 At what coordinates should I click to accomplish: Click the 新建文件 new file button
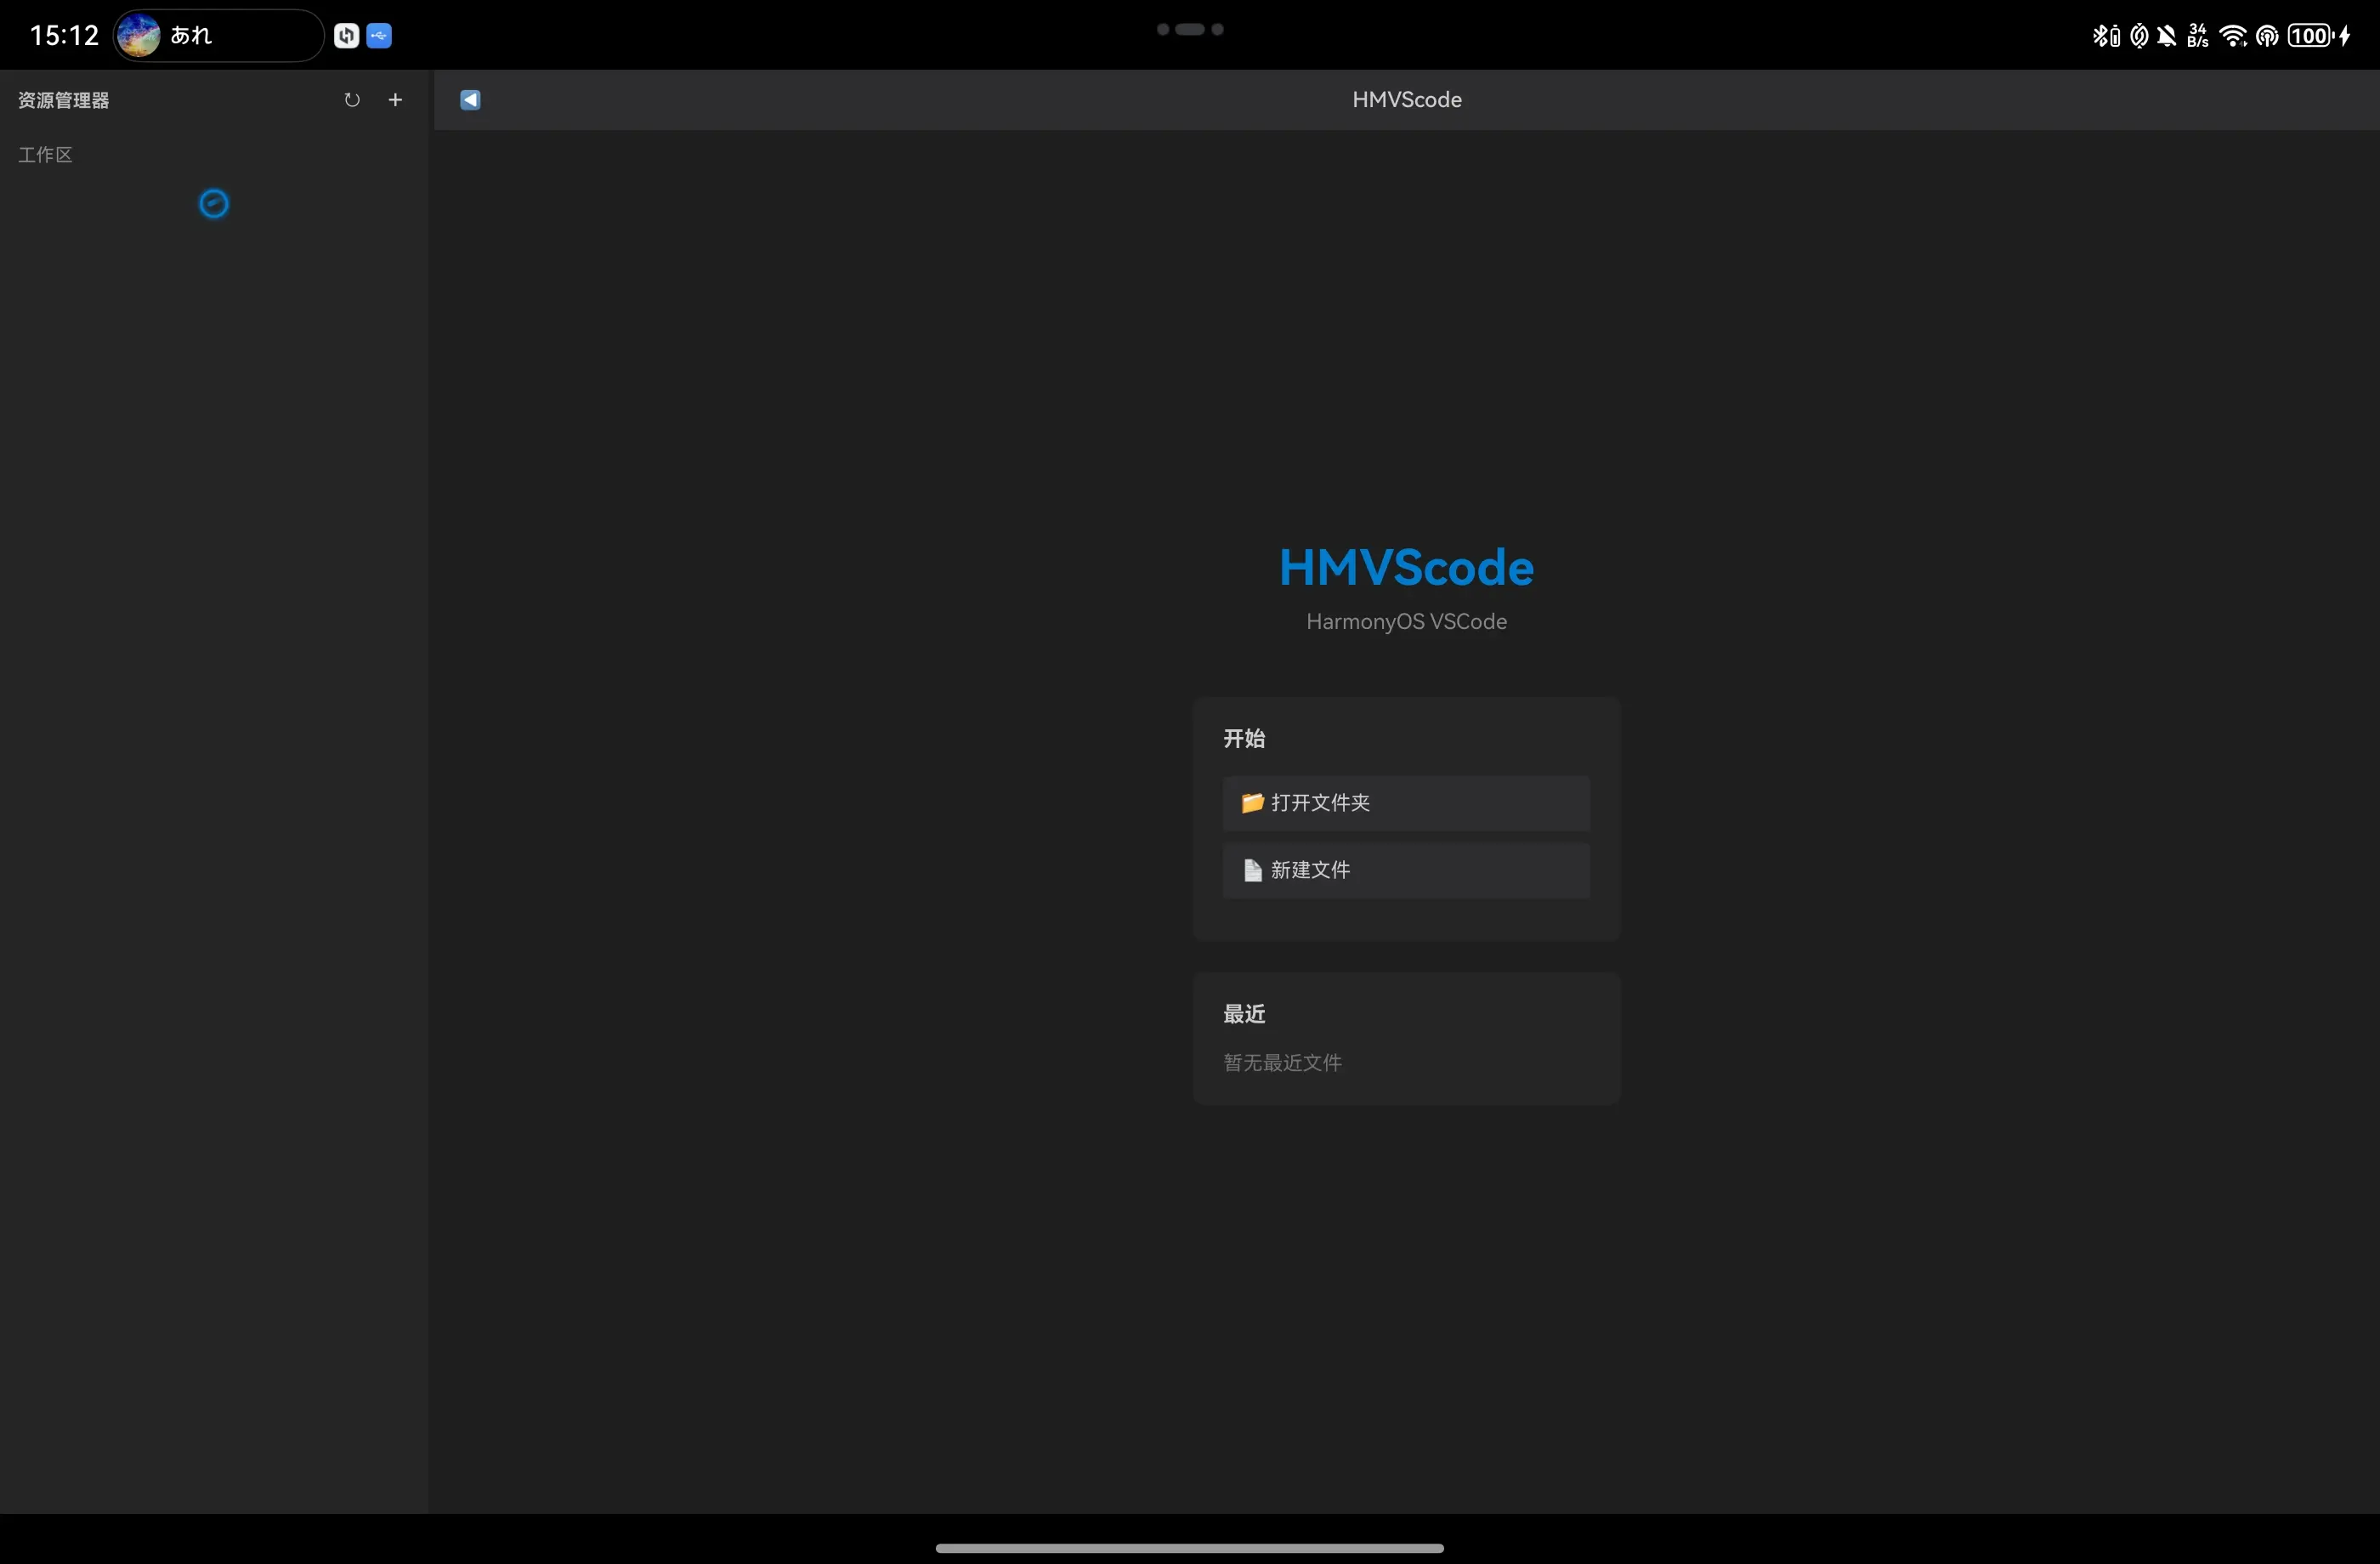pyautogui.click(x=1405, y=870)
